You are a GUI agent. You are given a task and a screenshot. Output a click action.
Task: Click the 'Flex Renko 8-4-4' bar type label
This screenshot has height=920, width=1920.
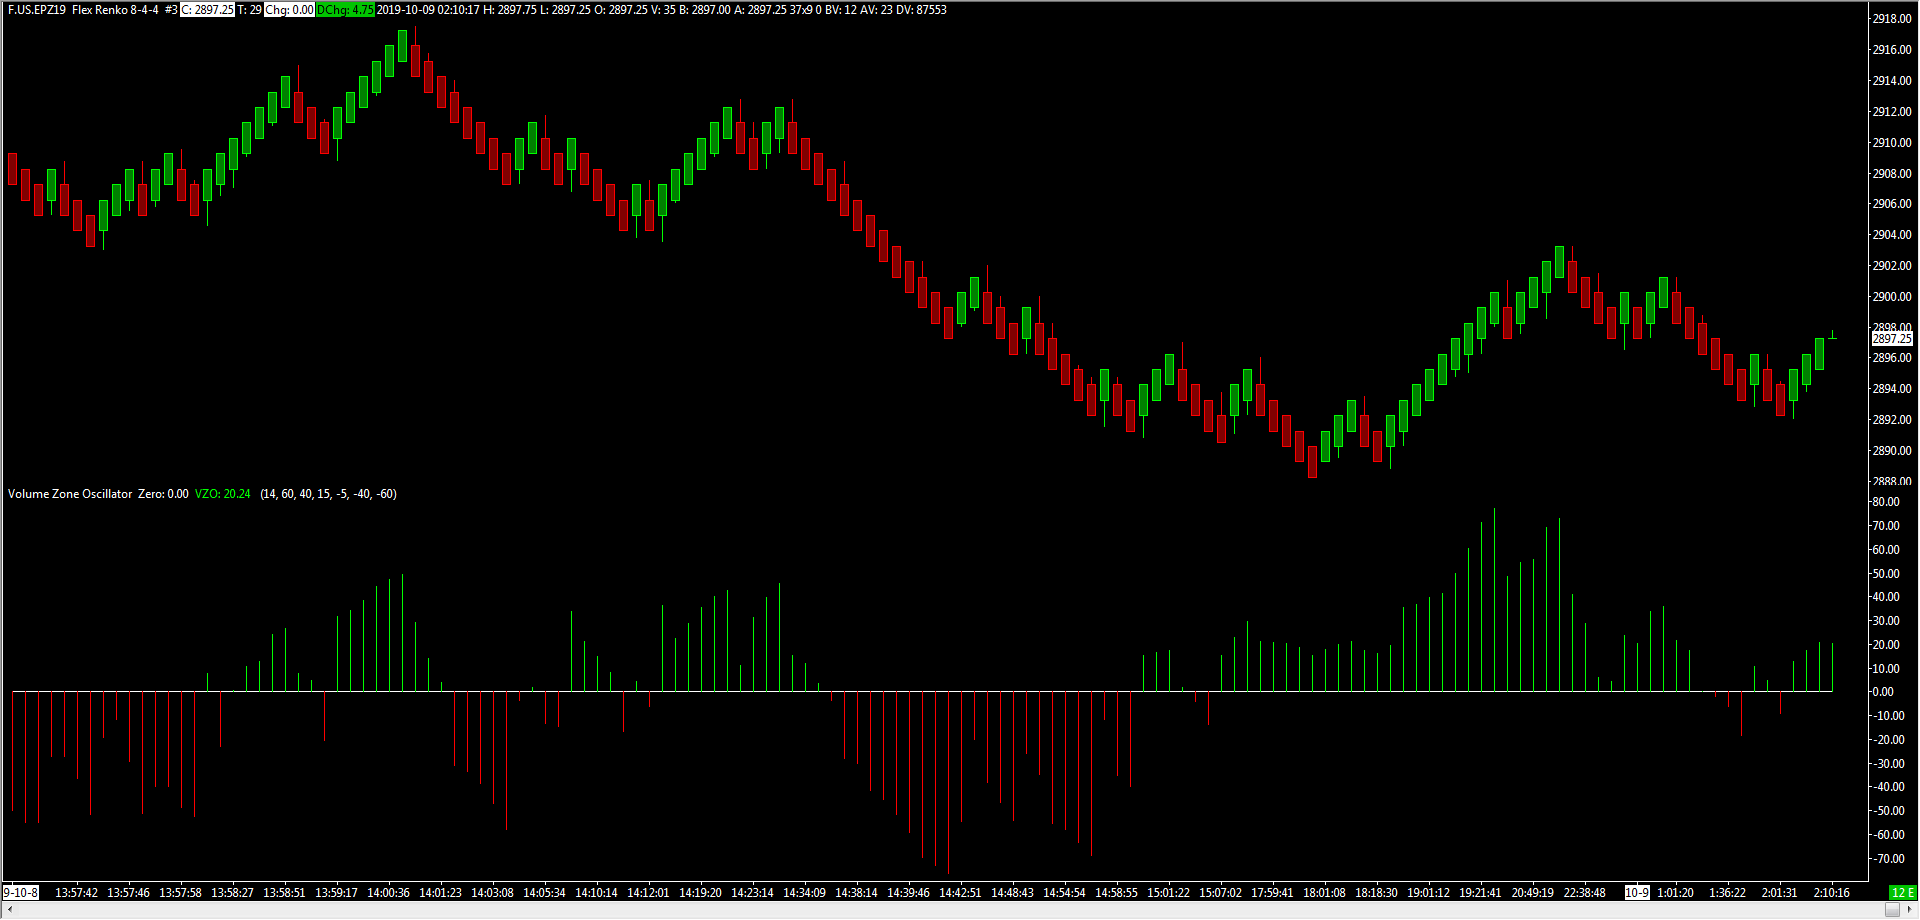[115, 10]
